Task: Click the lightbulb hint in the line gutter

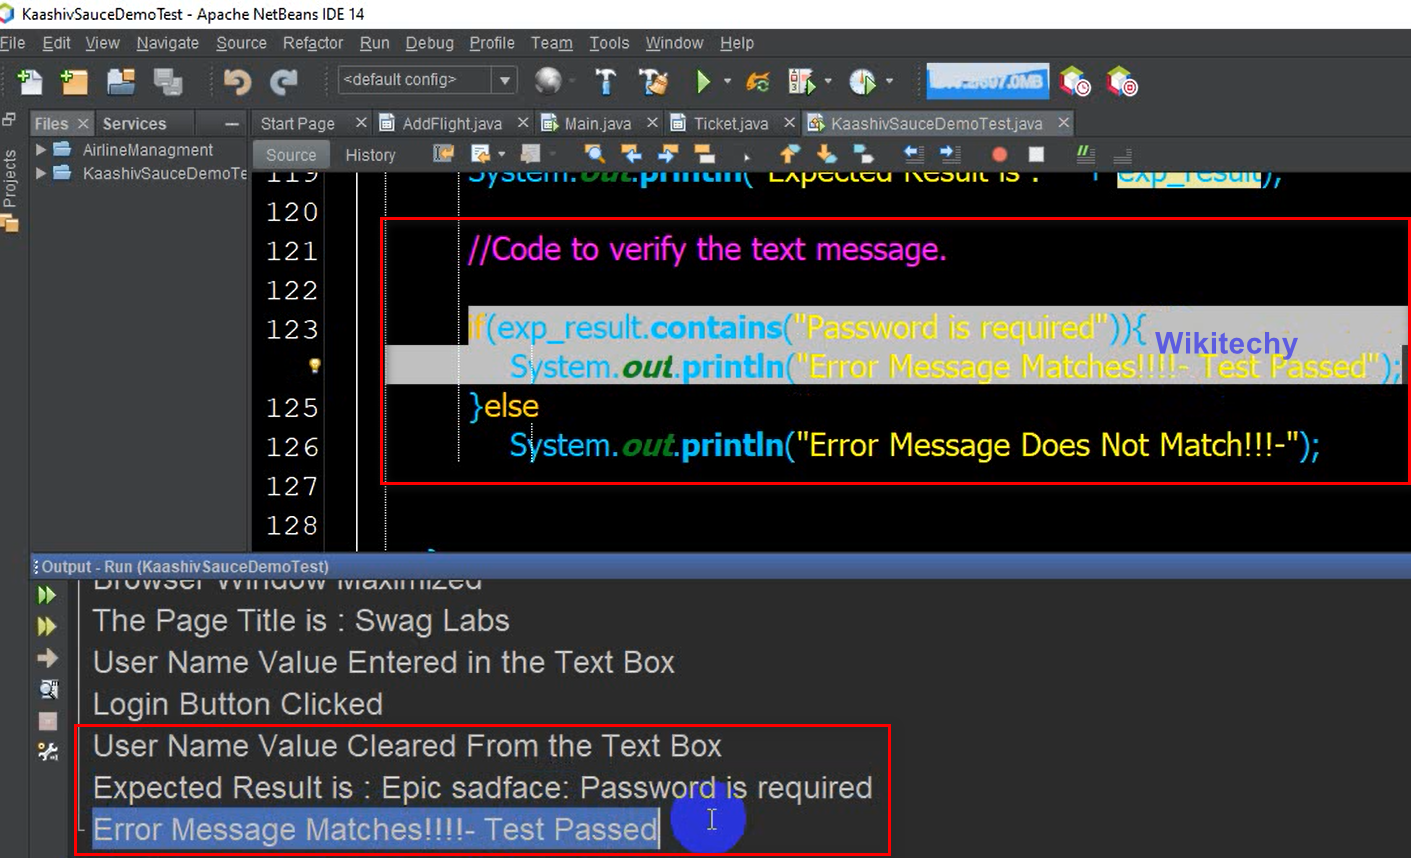Action: 314,366
